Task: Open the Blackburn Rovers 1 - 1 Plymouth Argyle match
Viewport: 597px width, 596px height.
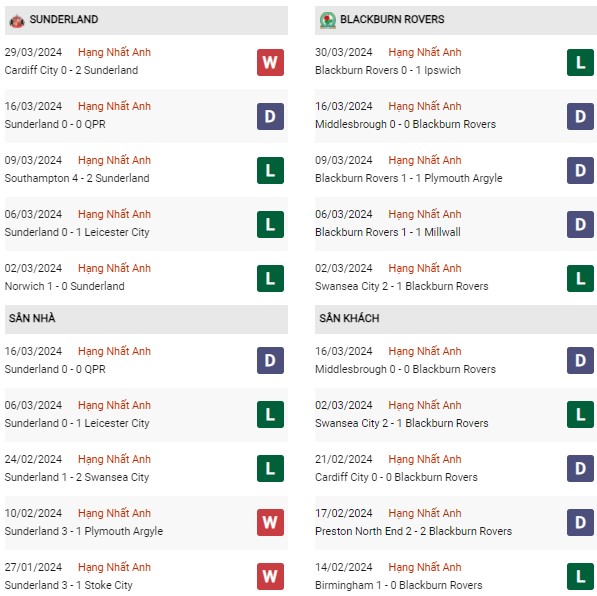Action: pyautogui.click(x=409, y=178)
